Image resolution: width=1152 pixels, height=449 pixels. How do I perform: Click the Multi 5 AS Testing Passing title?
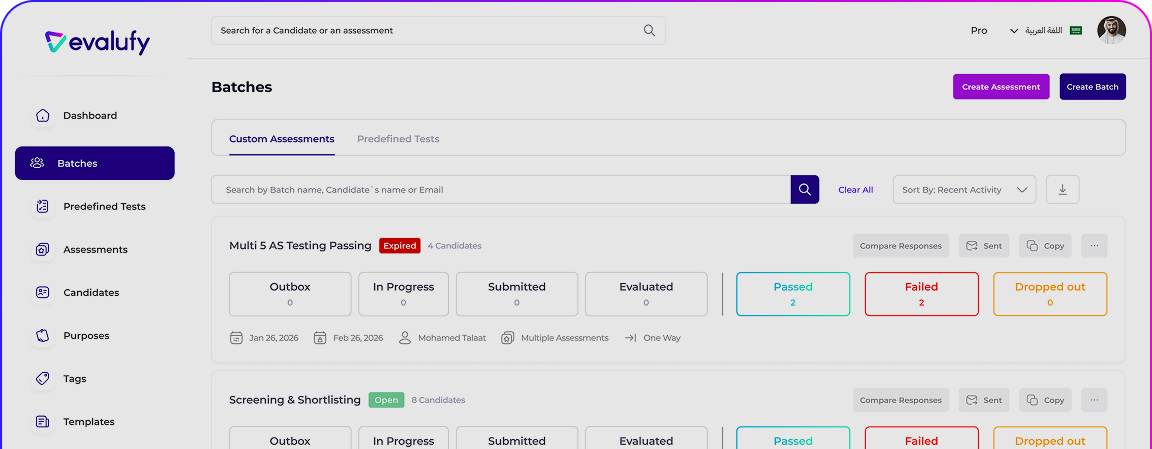300,245
